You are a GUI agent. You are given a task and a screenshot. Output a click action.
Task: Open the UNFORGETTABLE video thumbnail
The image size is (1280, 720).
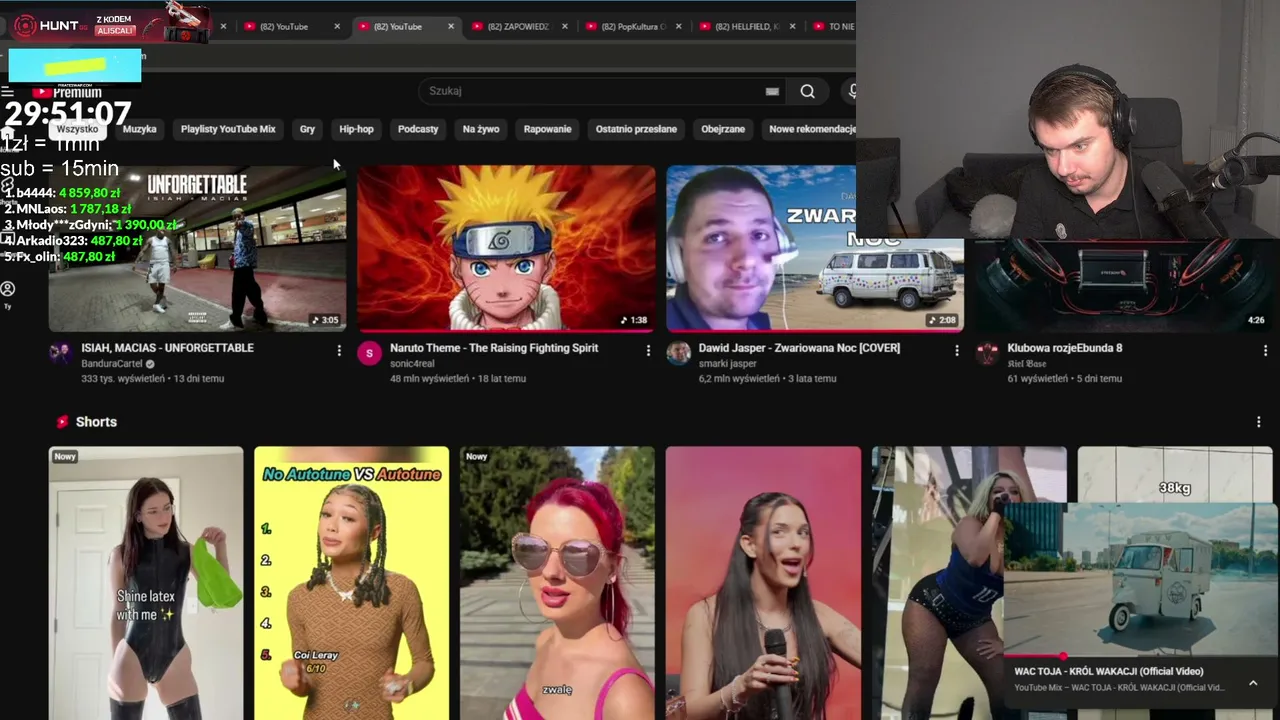pyautogui.click(x=198, y=248)
